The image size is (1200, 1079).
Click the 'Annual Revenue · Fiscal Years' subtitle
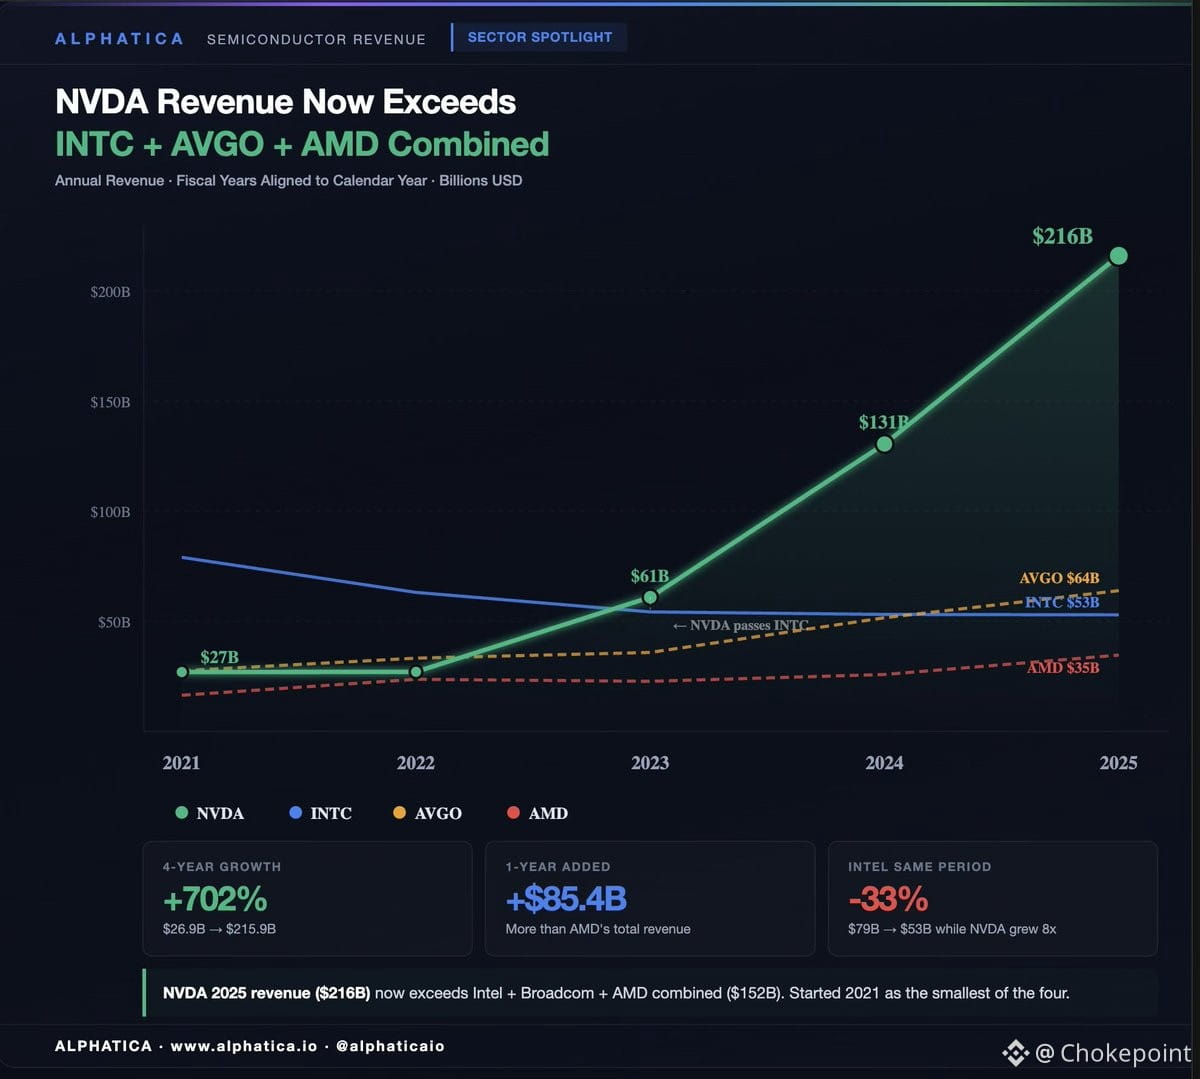tap(289, 181)
